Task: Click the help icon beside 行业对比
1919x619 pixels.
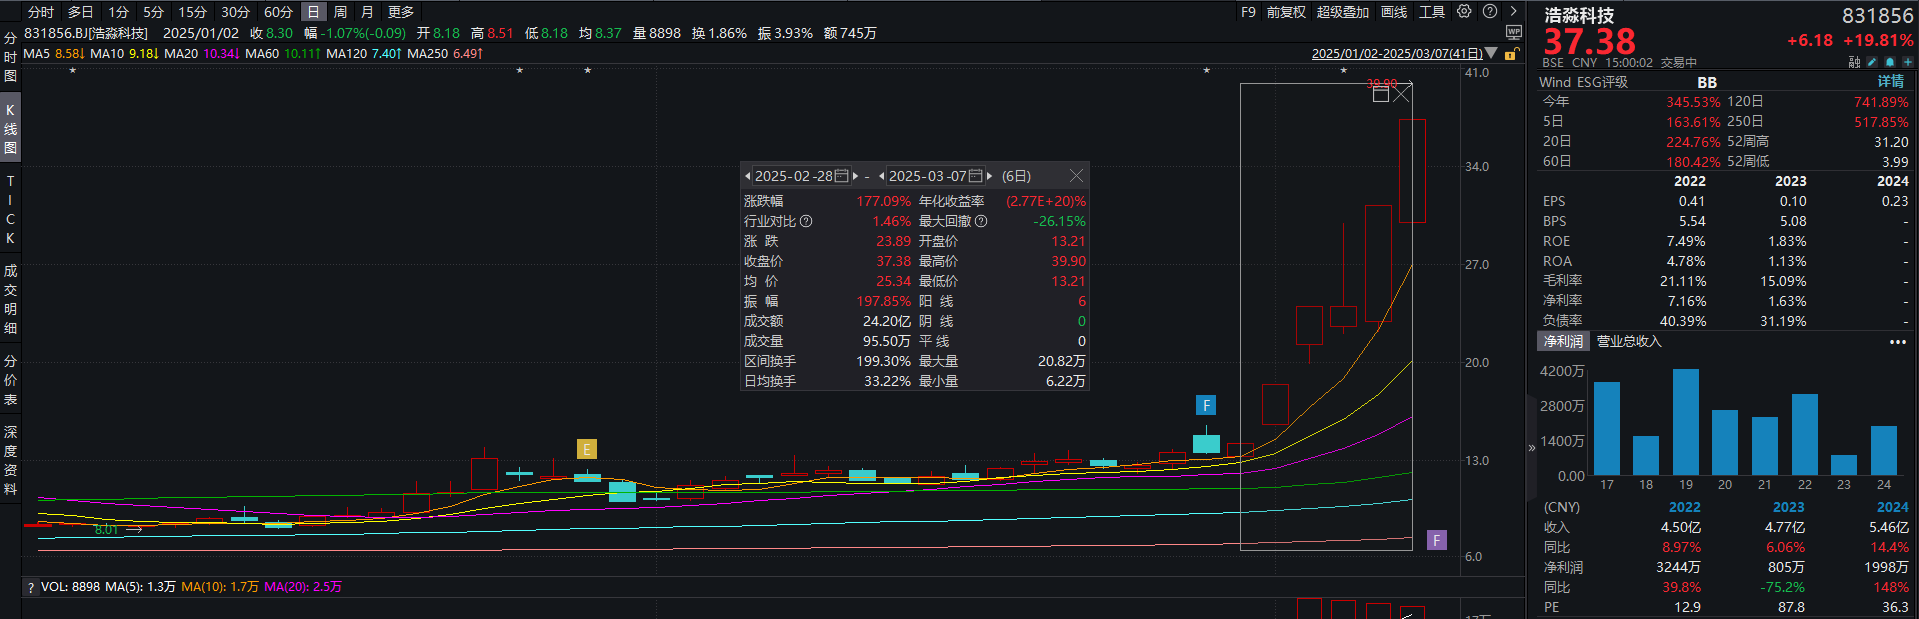Action: [x=806, y=221]
